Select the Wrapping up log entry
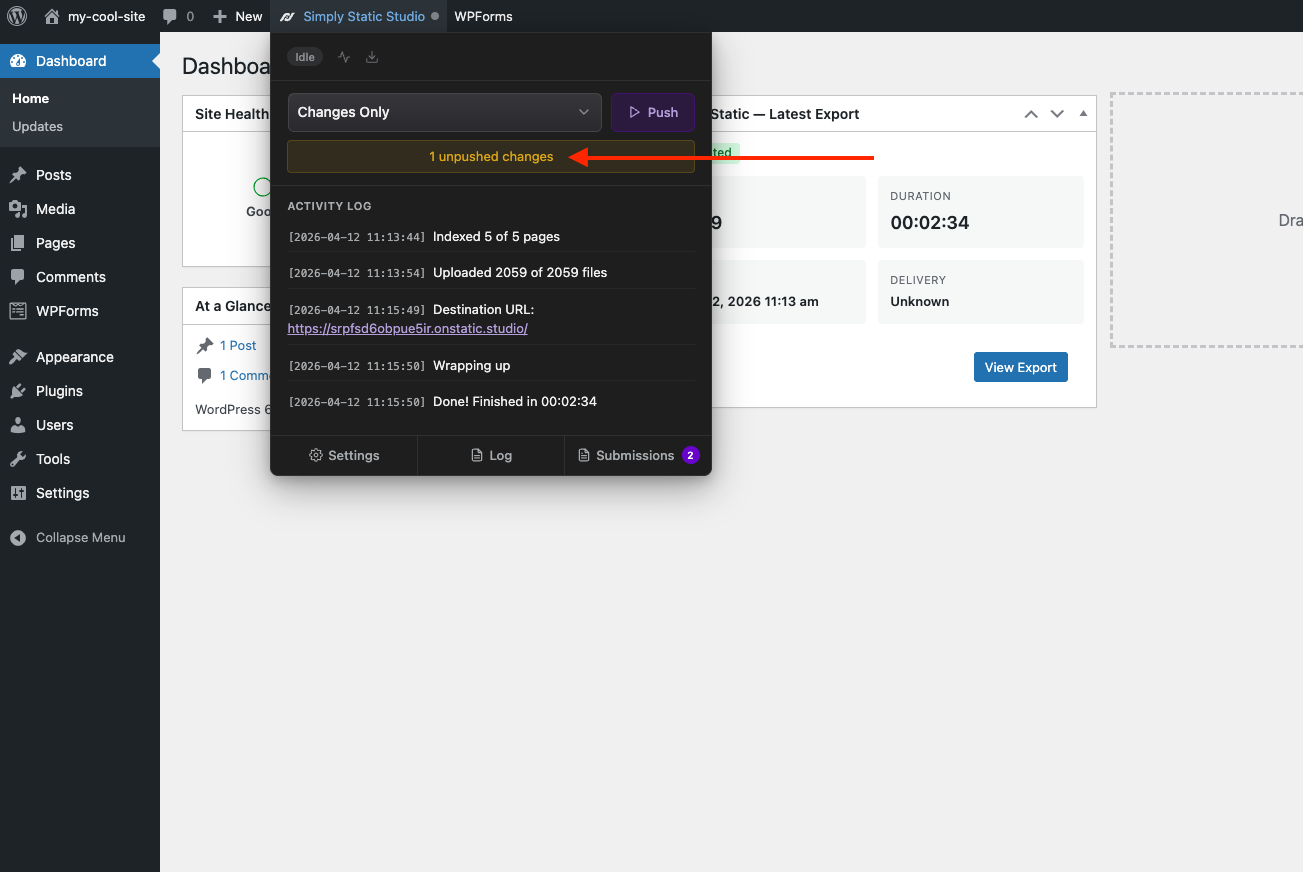The width and height of the screenshot is (1303, 872). tap(491, 365)
